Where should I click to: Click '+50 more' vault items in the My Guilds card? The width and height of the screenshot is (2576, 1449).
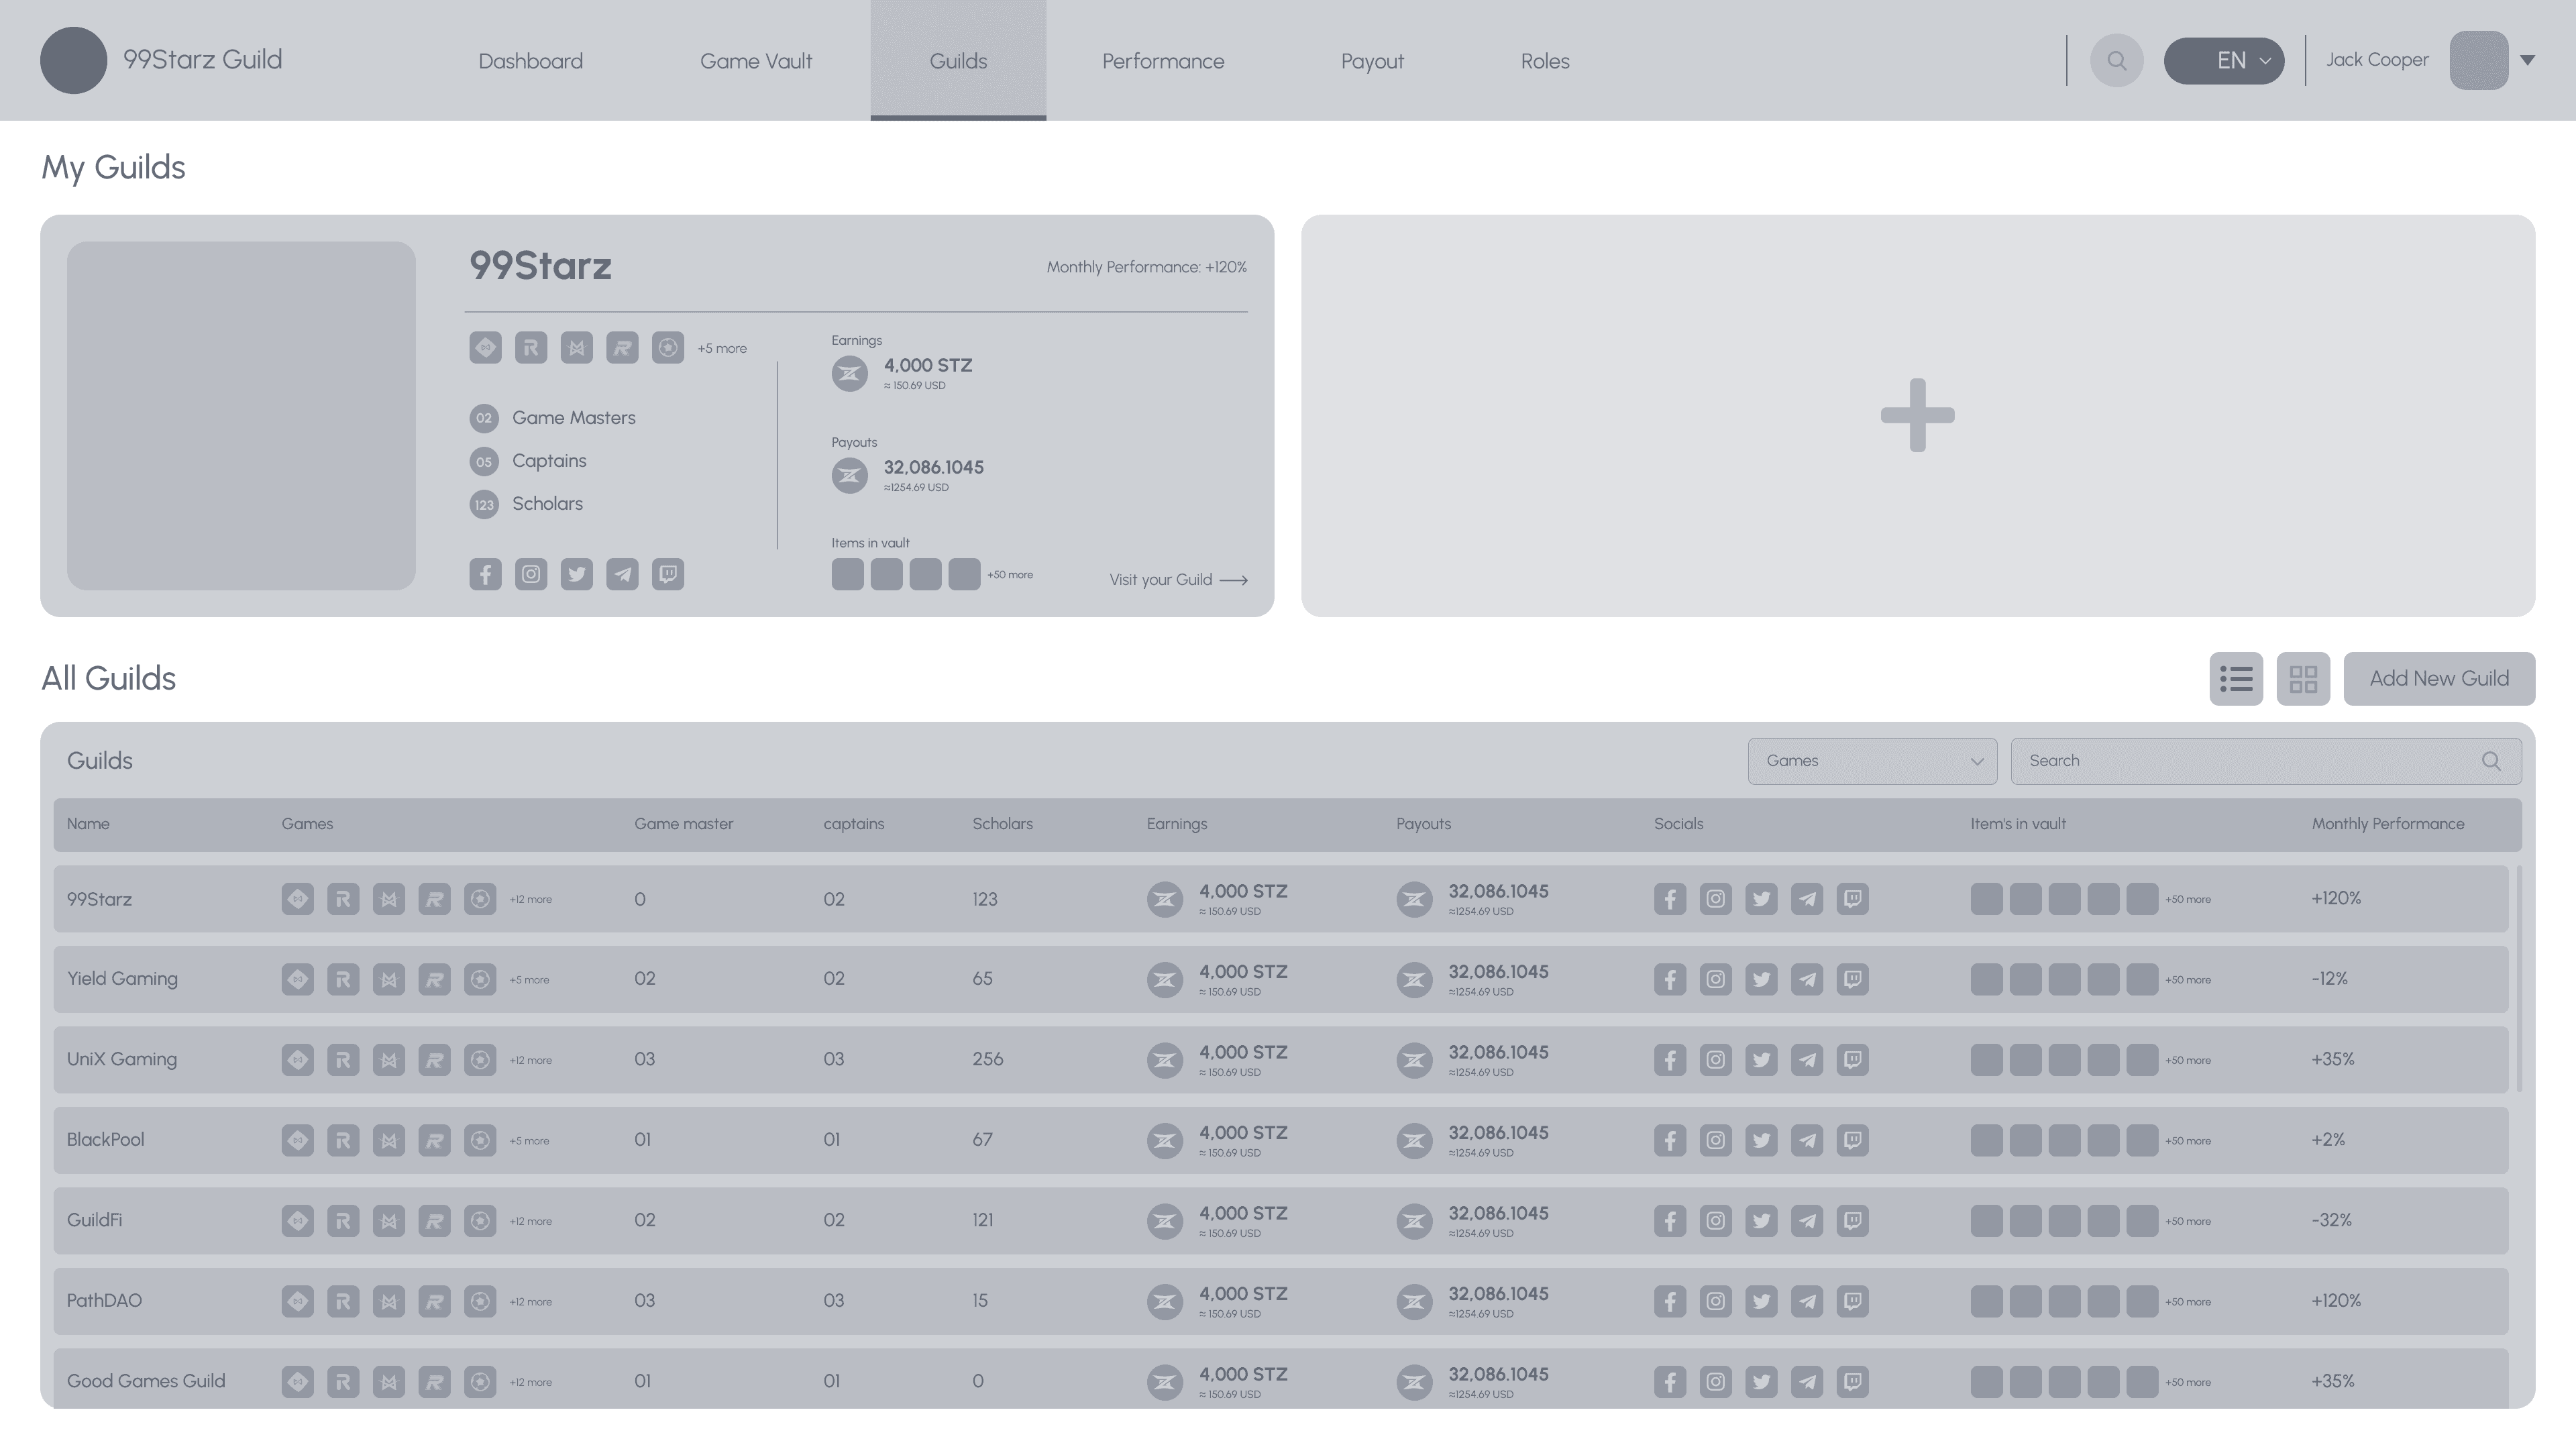pos(1010,575)
